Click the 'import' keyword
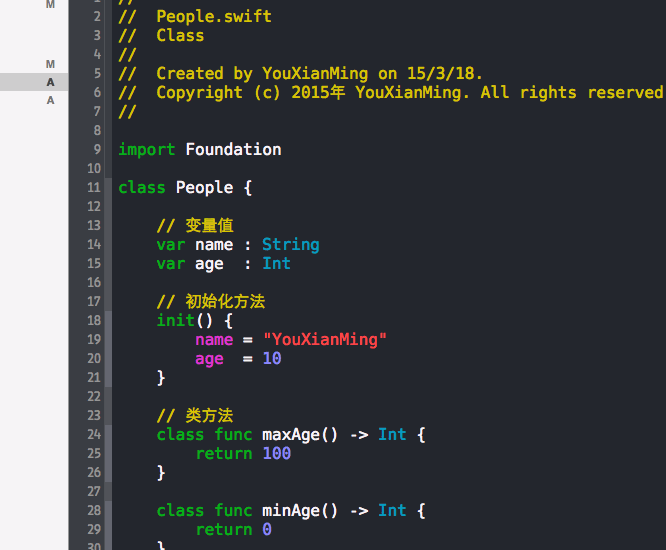 147,150
